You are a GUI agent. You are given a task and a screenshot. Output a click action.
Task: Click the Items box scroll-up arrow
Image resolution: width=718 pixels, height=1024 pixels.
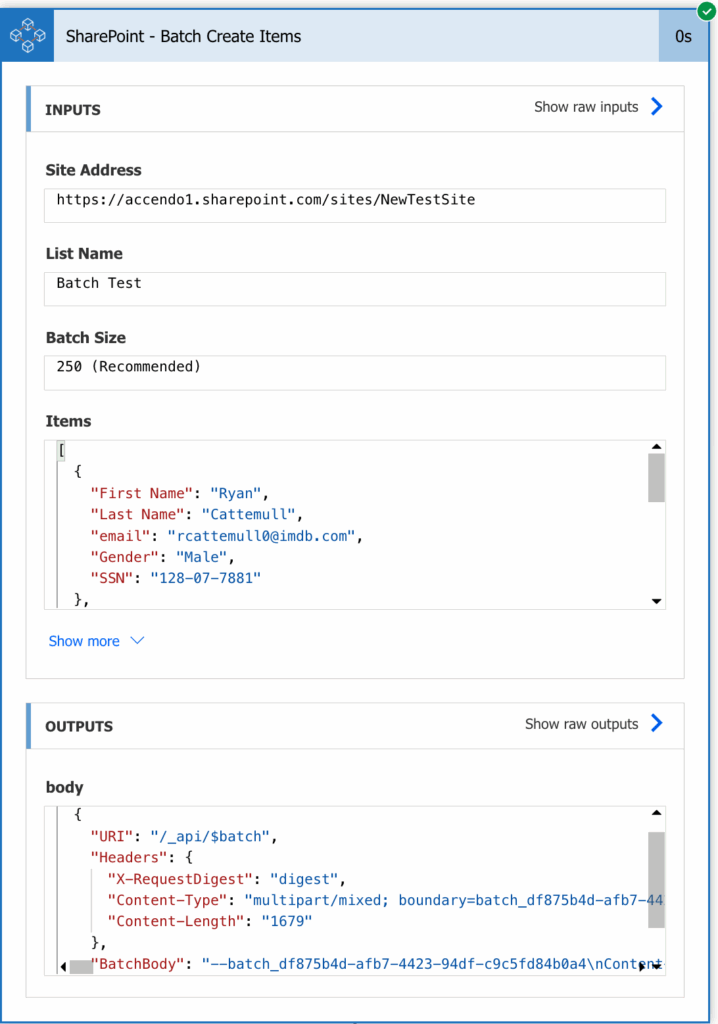pos(657,447)
